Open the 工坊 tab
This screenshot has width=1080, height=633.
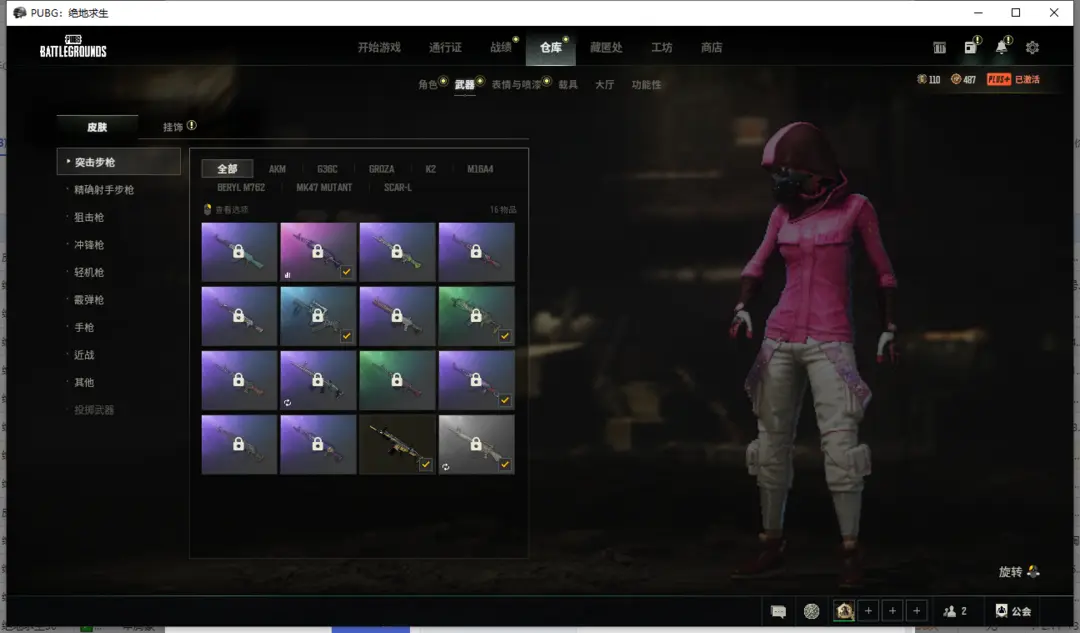662,47
